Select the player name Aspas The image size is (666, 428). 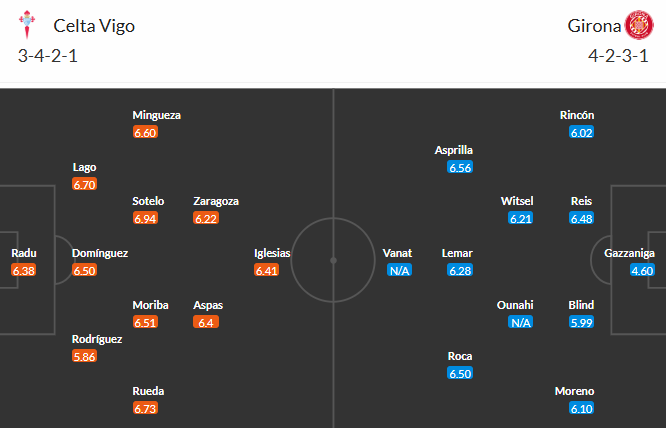(208, 304)
